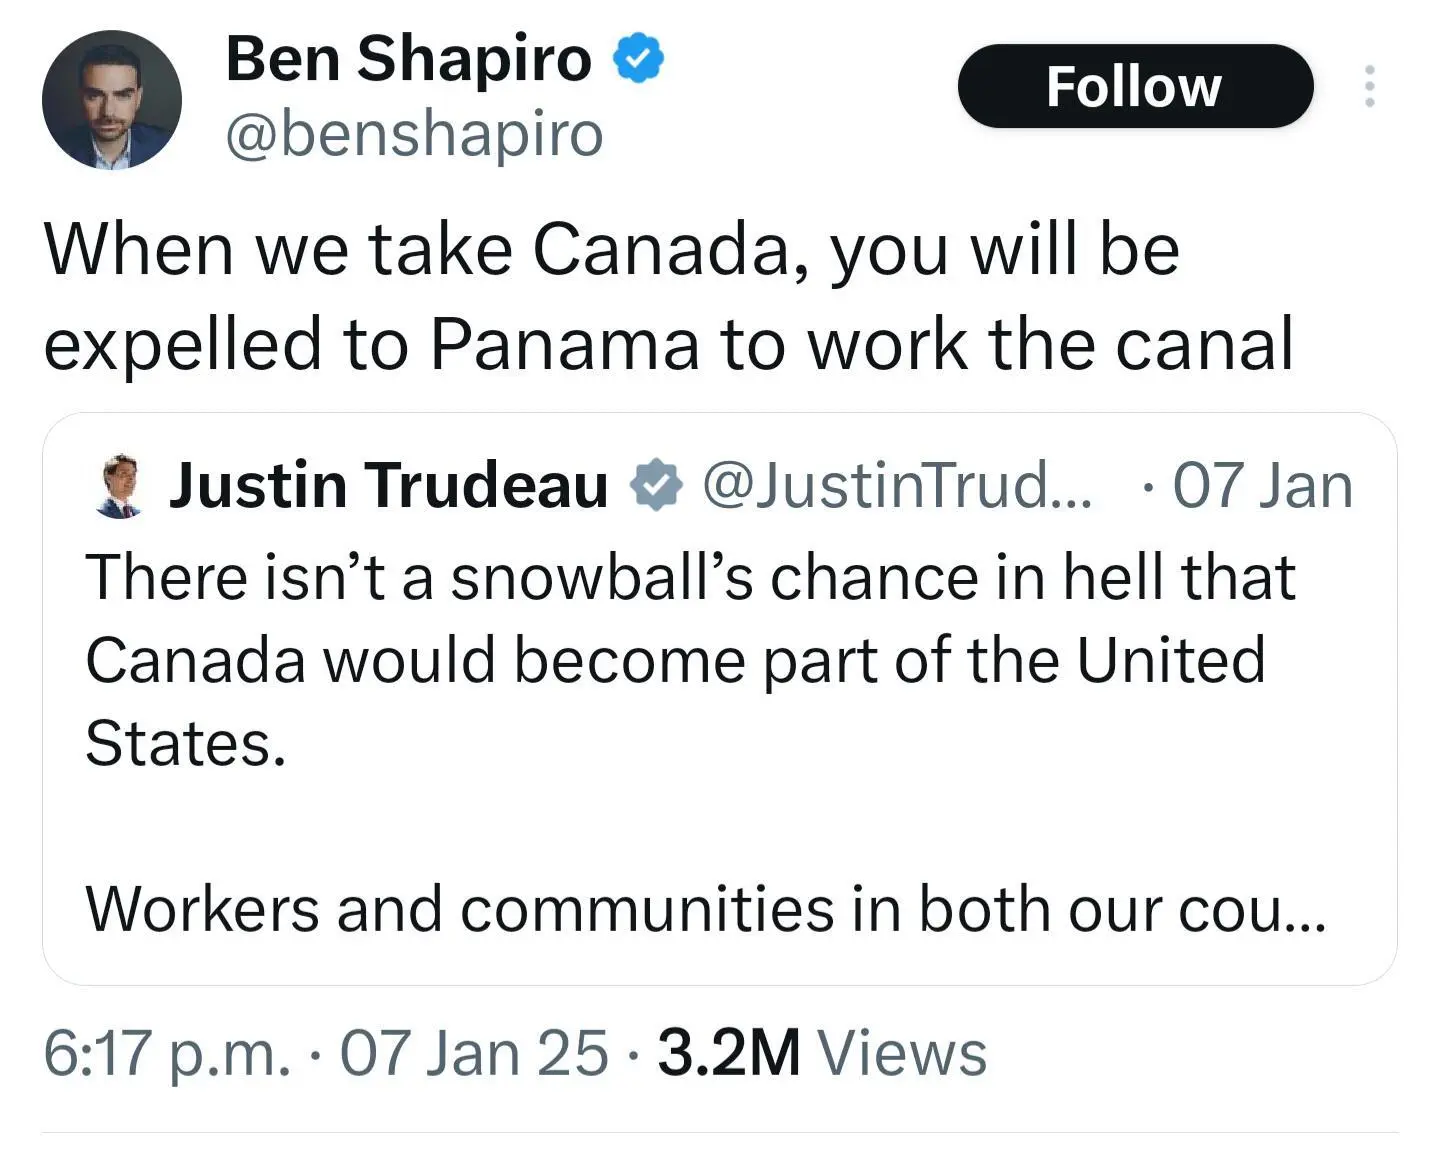1440x1167 pixels.
Task: Click the main tweet text about Canada
Action: point(669,296)
